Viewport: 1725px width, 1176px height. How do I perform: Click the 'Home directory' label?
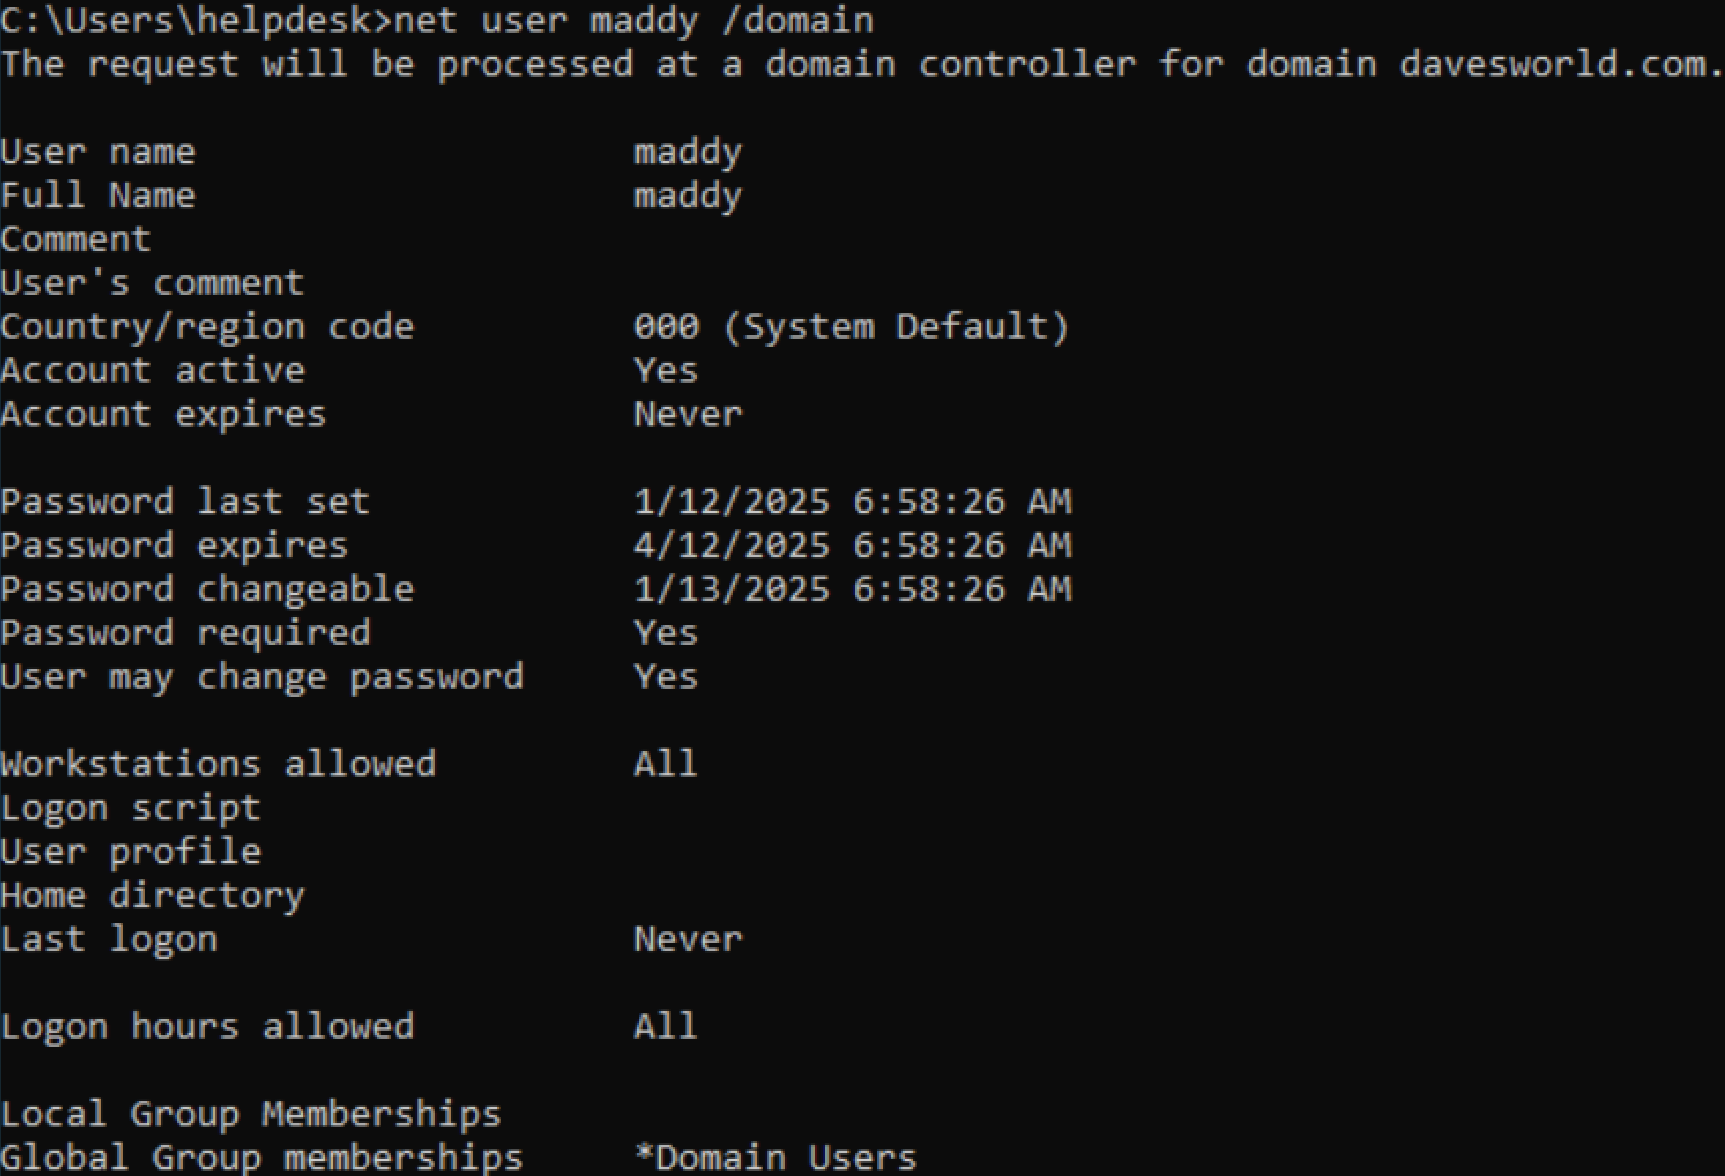(152, 896)
